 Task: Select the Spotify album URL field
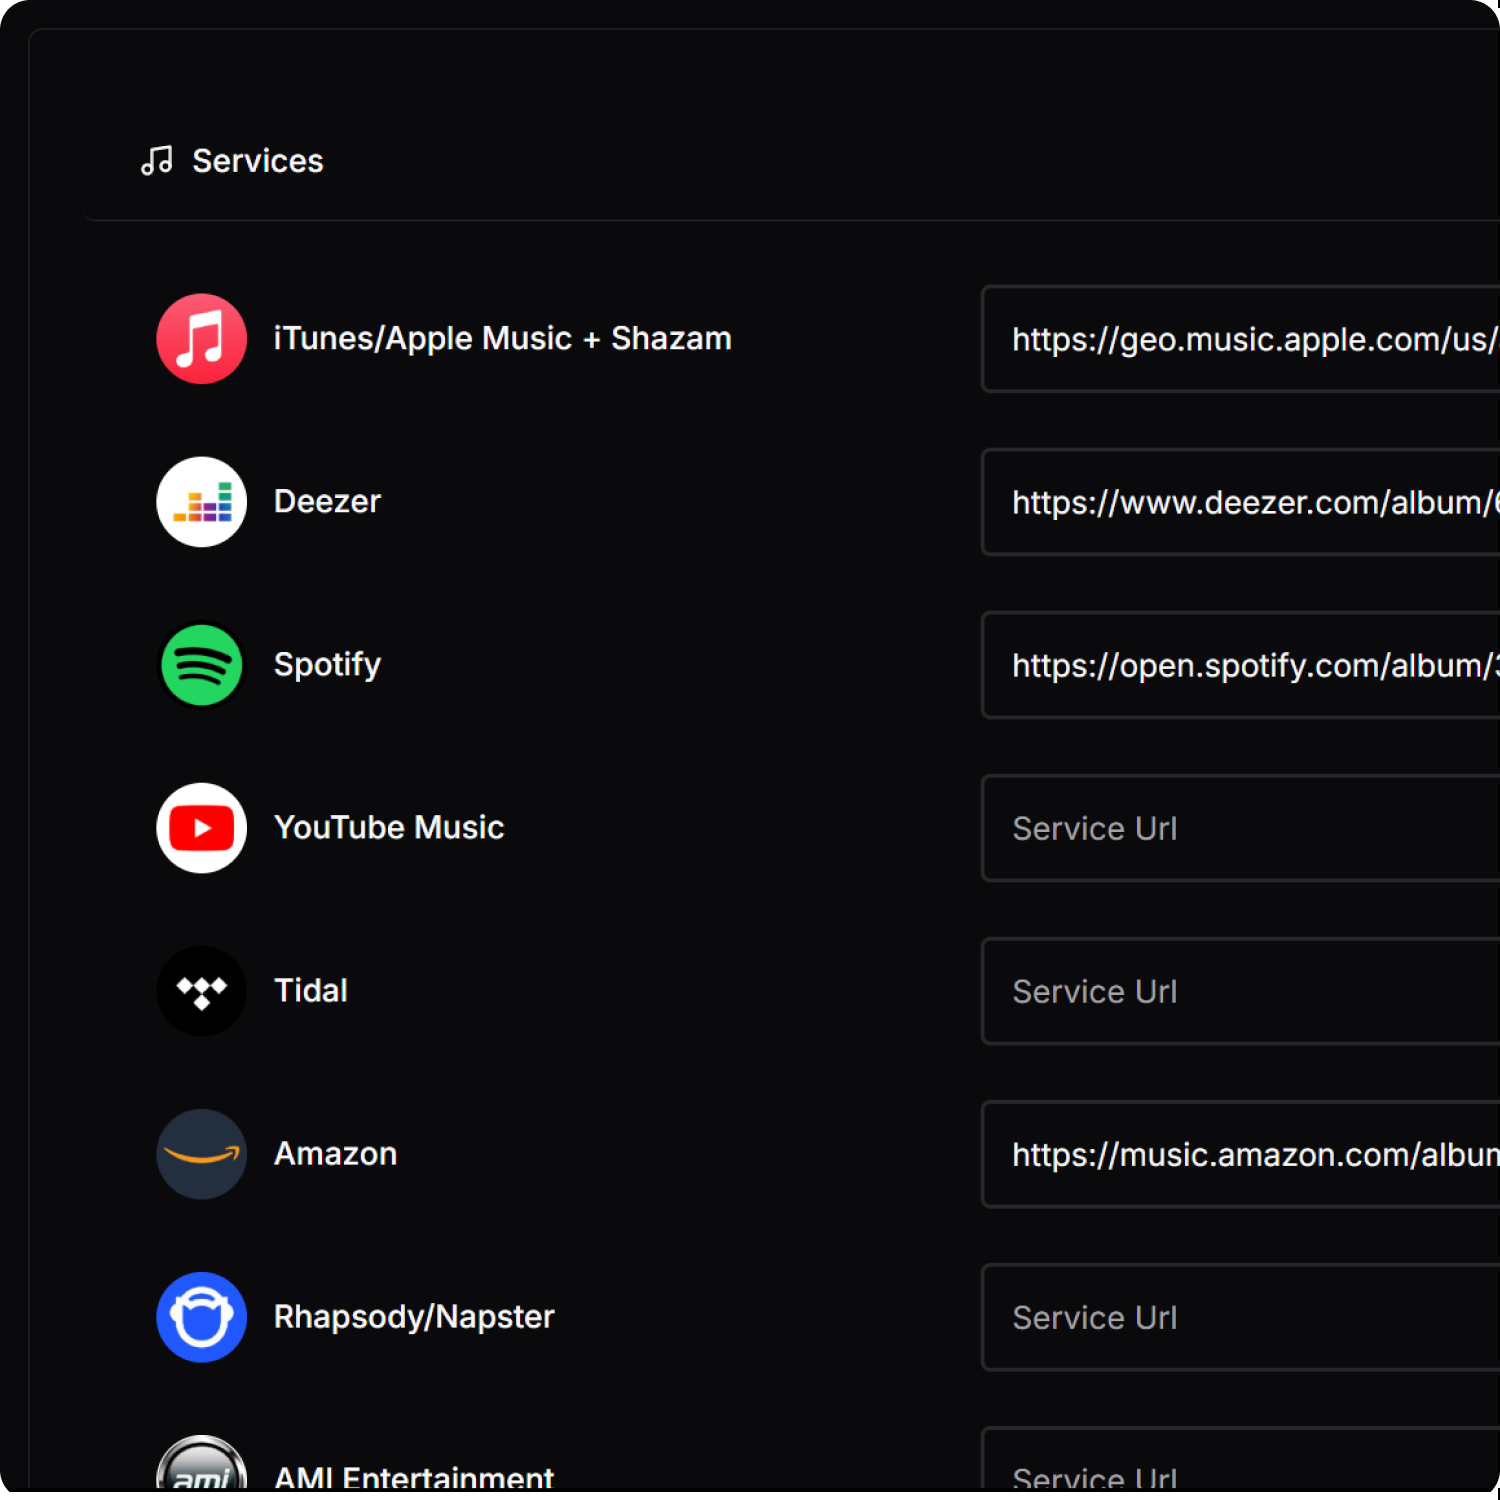coord(1240,665)
